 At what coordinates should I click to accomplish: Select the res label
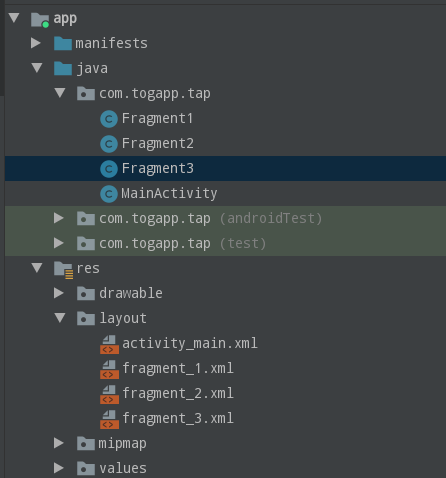88,269
